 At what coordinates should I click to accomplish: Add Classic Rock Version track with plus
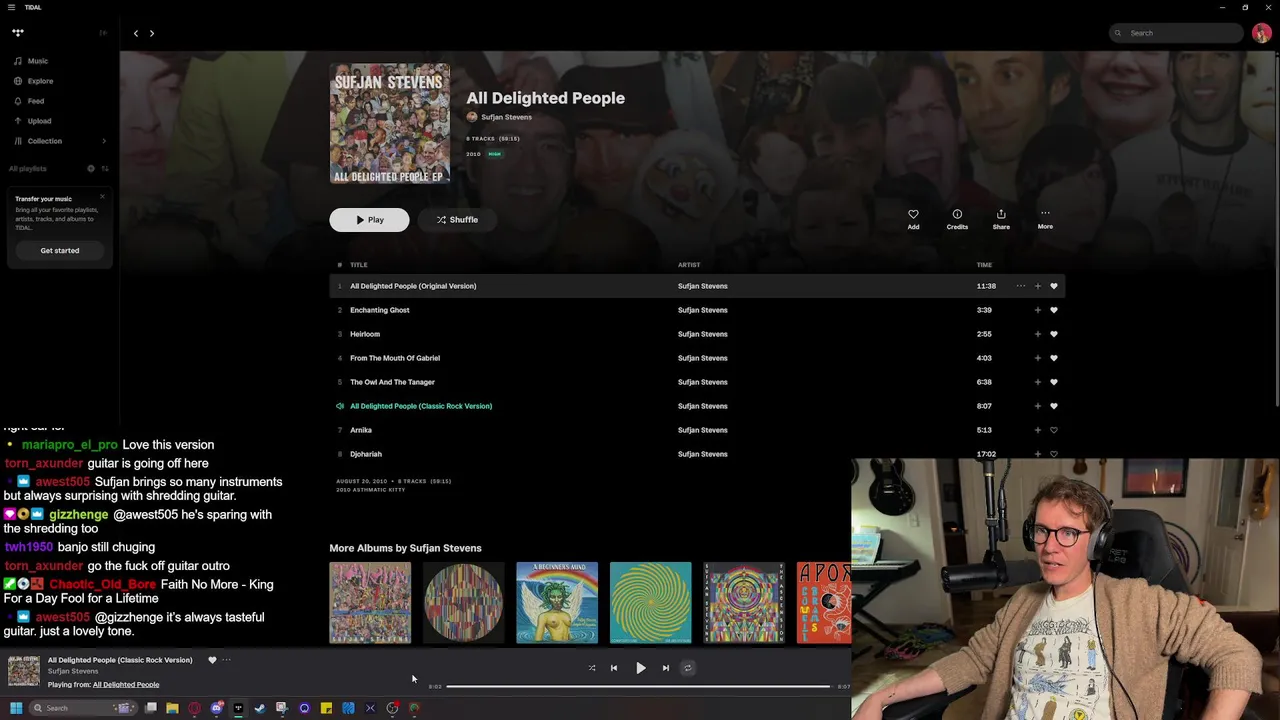[1037, 406]
